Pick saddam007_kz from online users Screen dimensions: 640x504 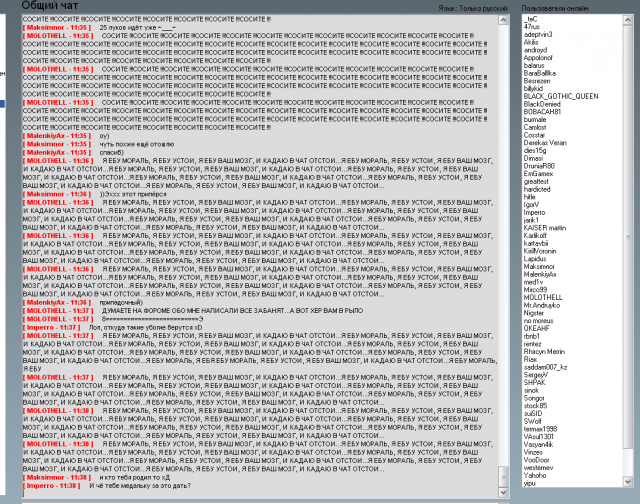(545, 368)
